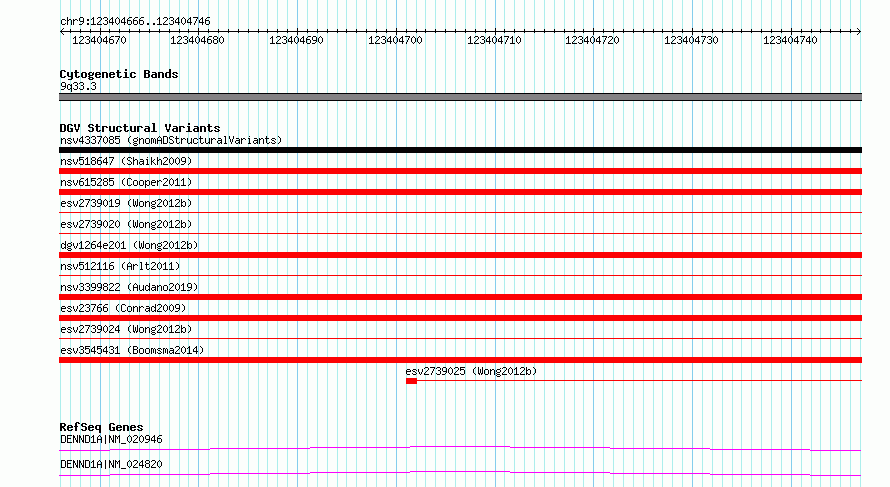The height and width of the screenshot is (487, 890).
Task: Click the small red block of esv2739025
Action: click(x=412, y=381)
